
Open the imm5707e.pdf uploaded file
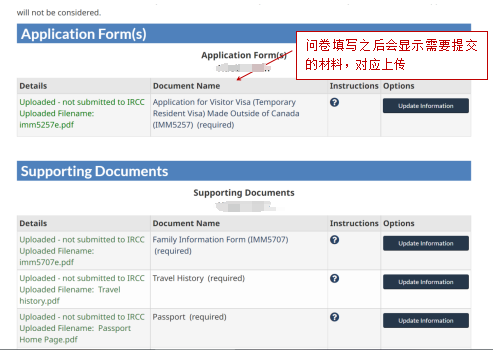47,262
